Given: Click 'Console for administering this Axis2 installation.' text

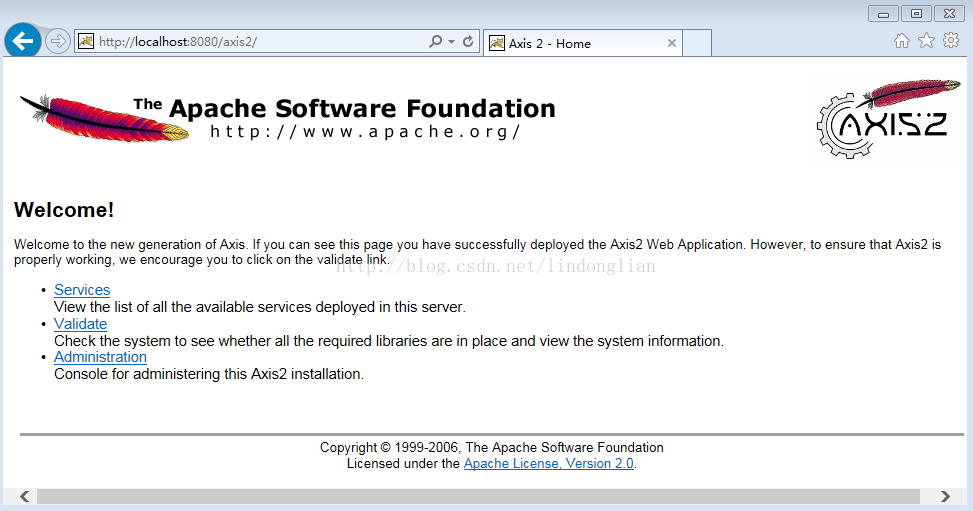Looking at the screenshot, I should pos(209,374).
